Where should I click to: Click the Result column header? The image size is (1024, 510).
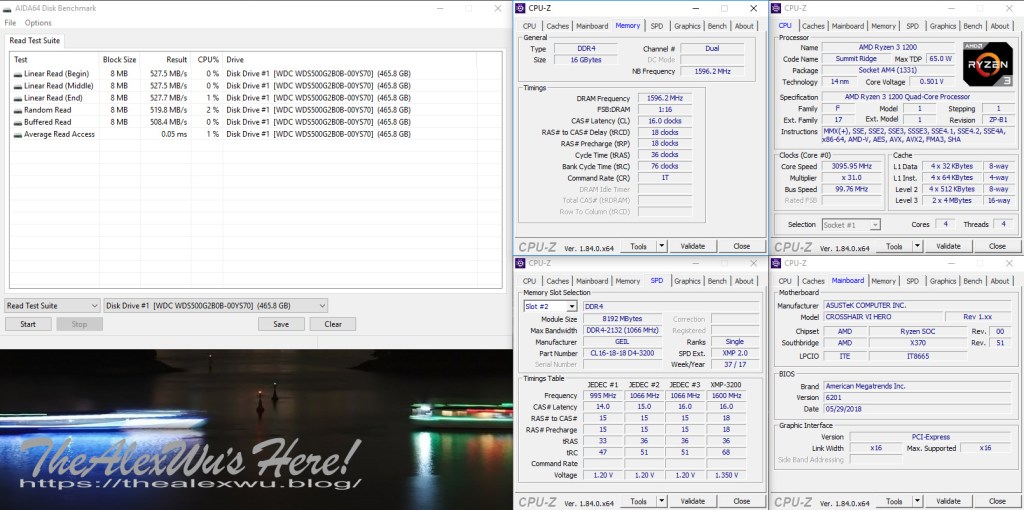pyautogui.click(x=176, y=59)
